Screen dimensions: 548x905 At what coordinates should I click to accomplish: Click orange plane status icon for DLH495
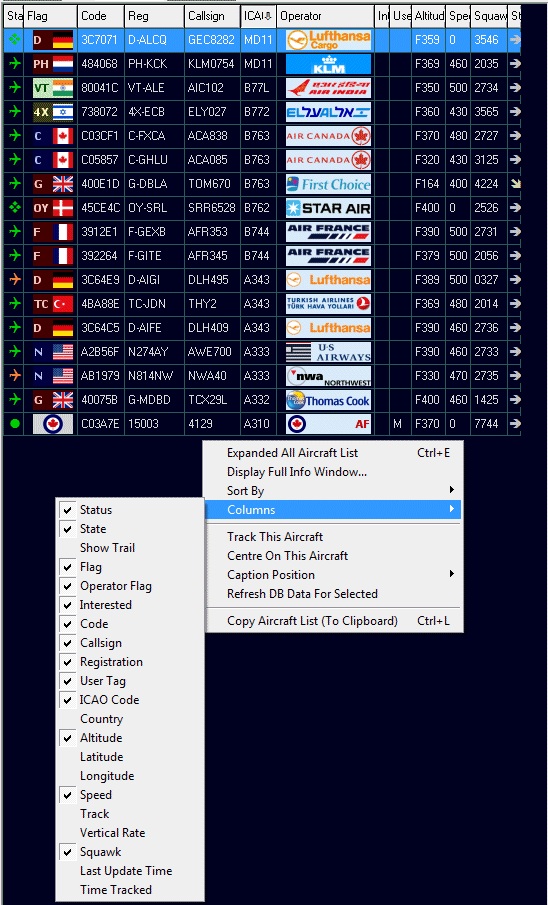15,280
